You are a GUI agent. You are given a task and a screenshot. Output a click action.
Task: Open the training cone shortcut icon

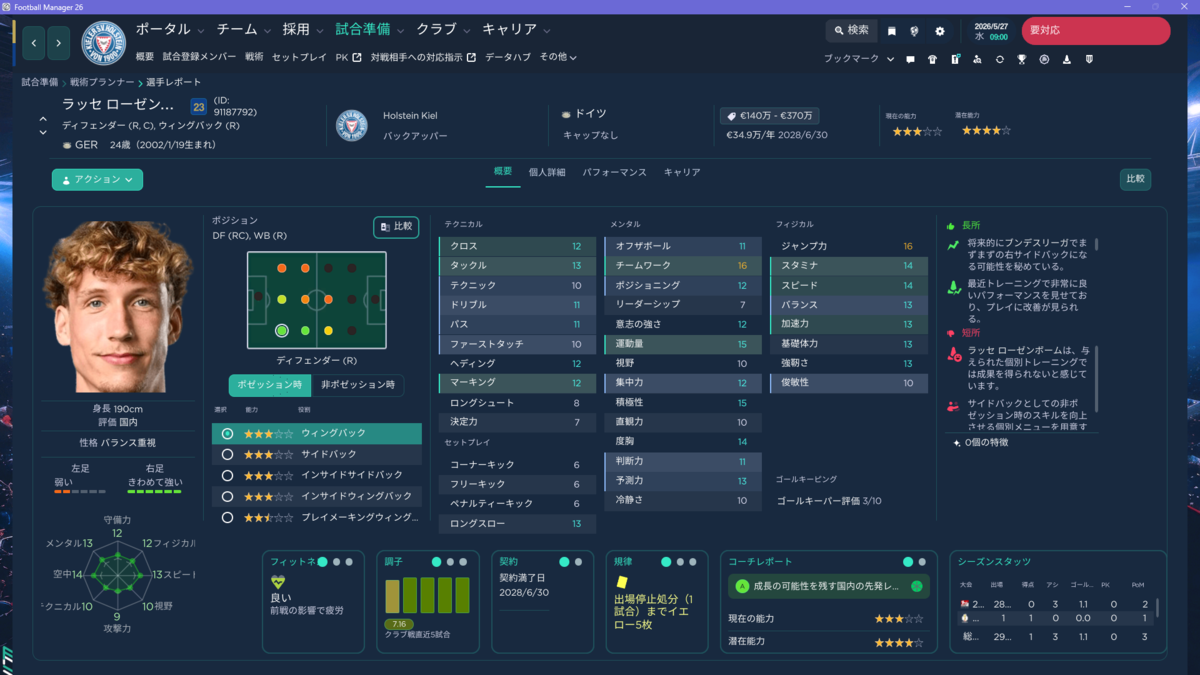tap(1067, 59)
